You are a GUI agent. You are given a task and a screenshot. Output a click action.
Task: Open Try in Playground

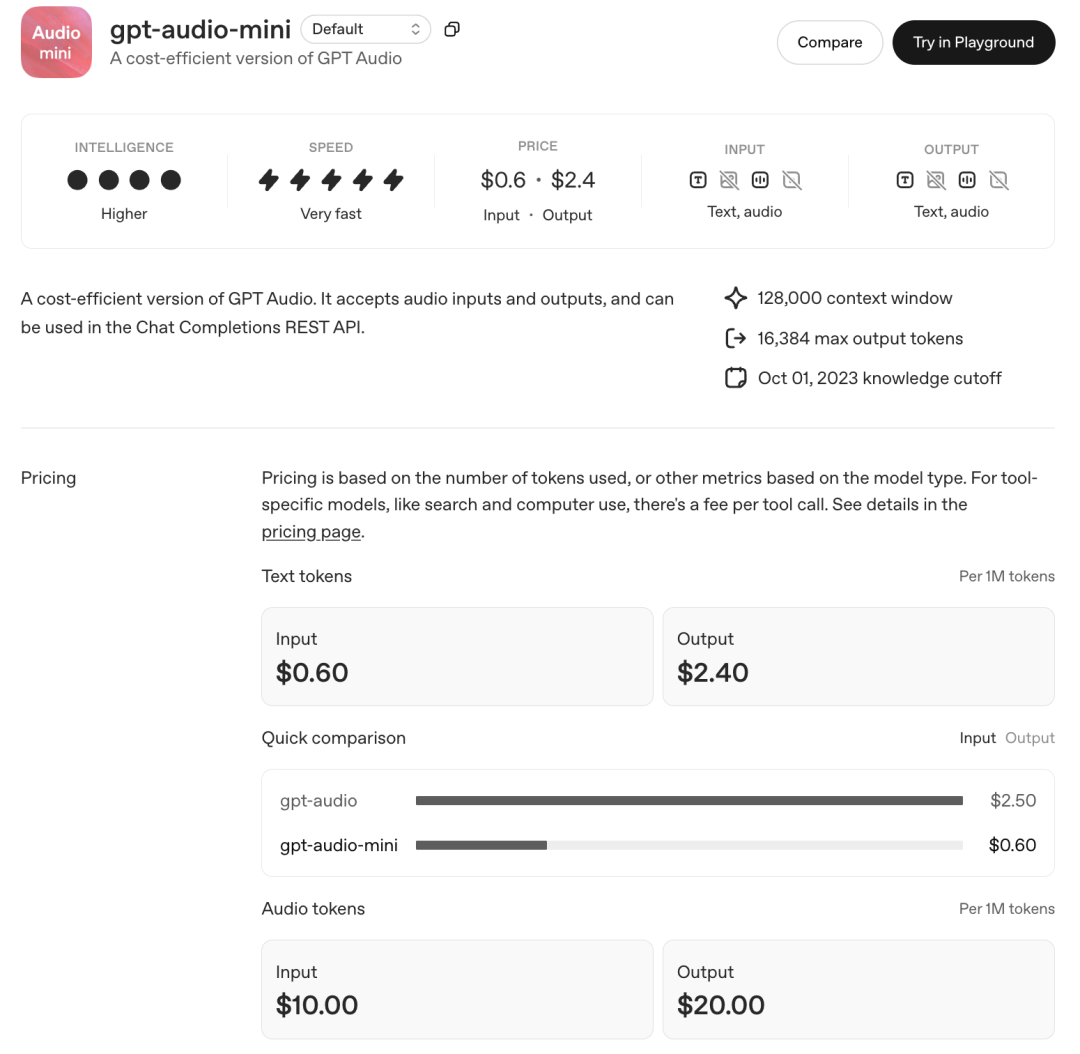pos(973,42)
